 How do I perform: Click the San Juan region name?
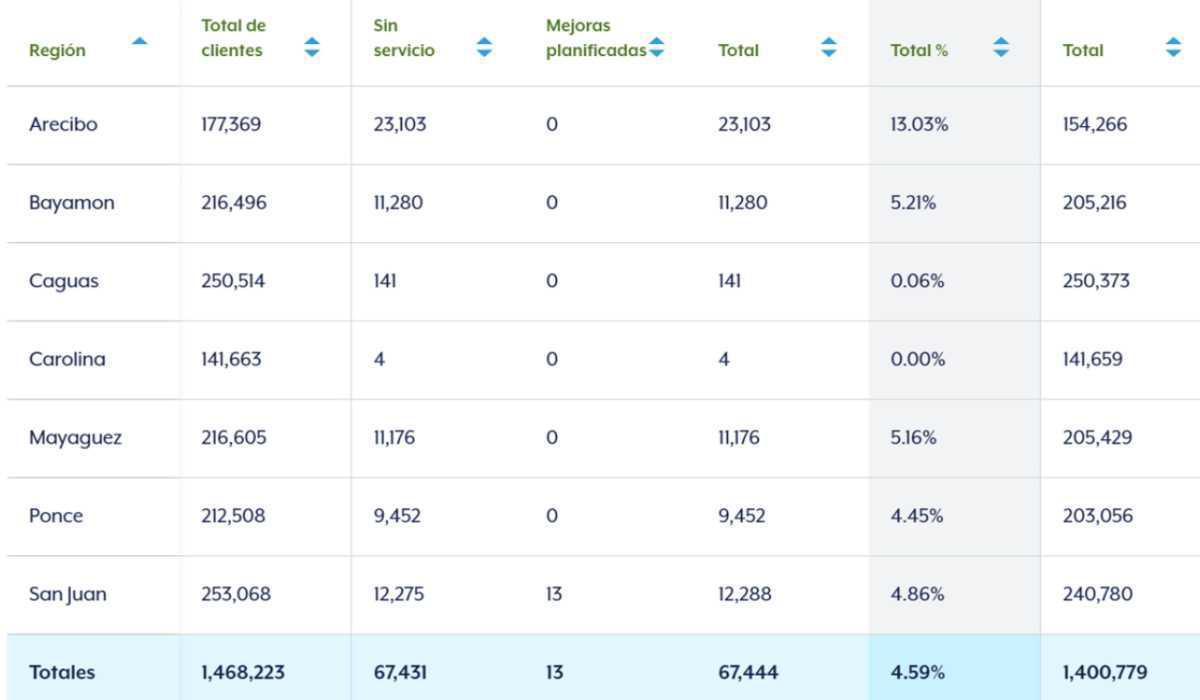click(x=68, y=594)
